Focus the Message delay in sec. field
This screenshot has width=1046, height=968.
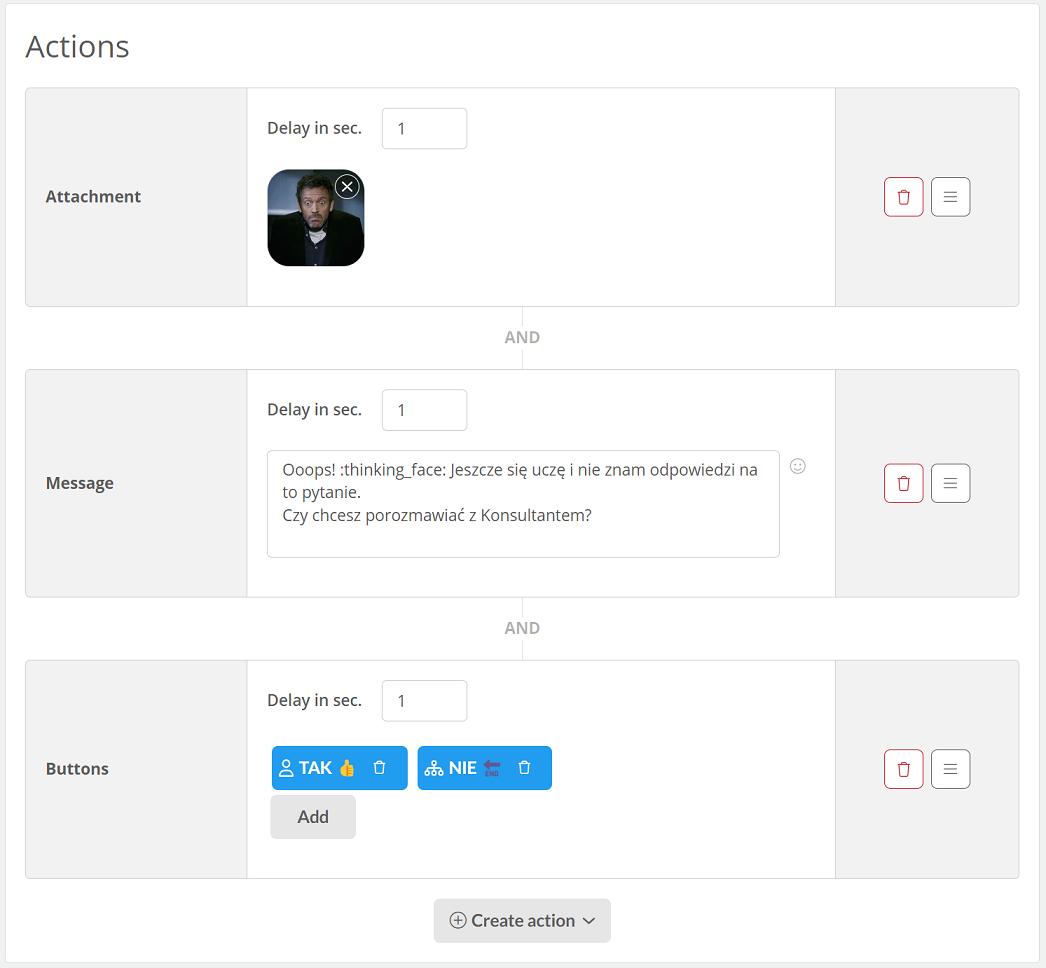click(424, 410)
